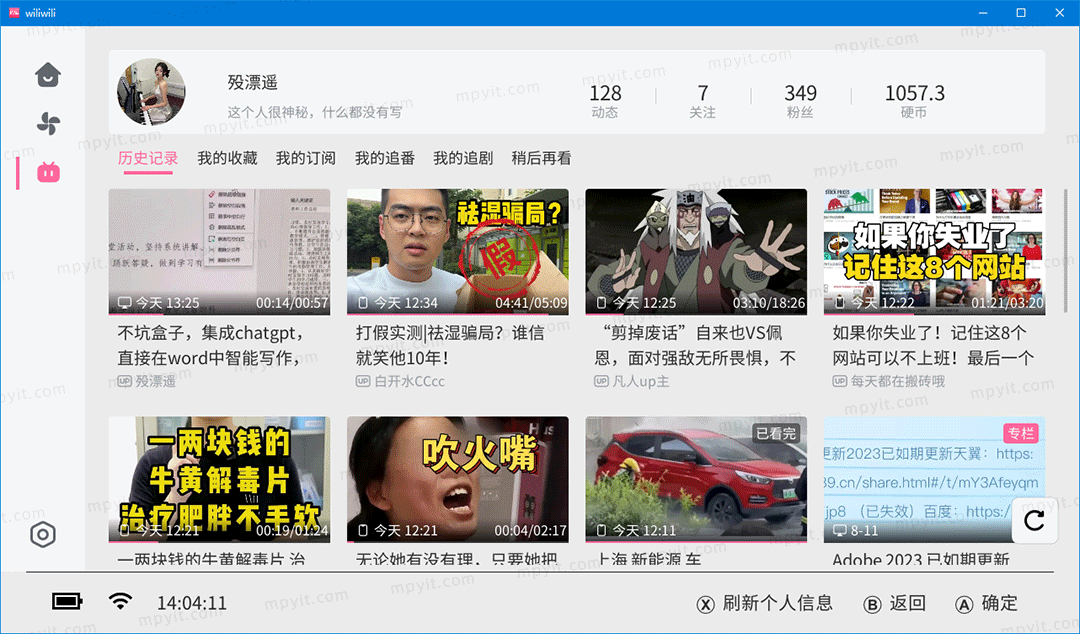Screen dimensions: 1080x634
Task: Open the 我的订阅 tab
Action: coord(306,158)
